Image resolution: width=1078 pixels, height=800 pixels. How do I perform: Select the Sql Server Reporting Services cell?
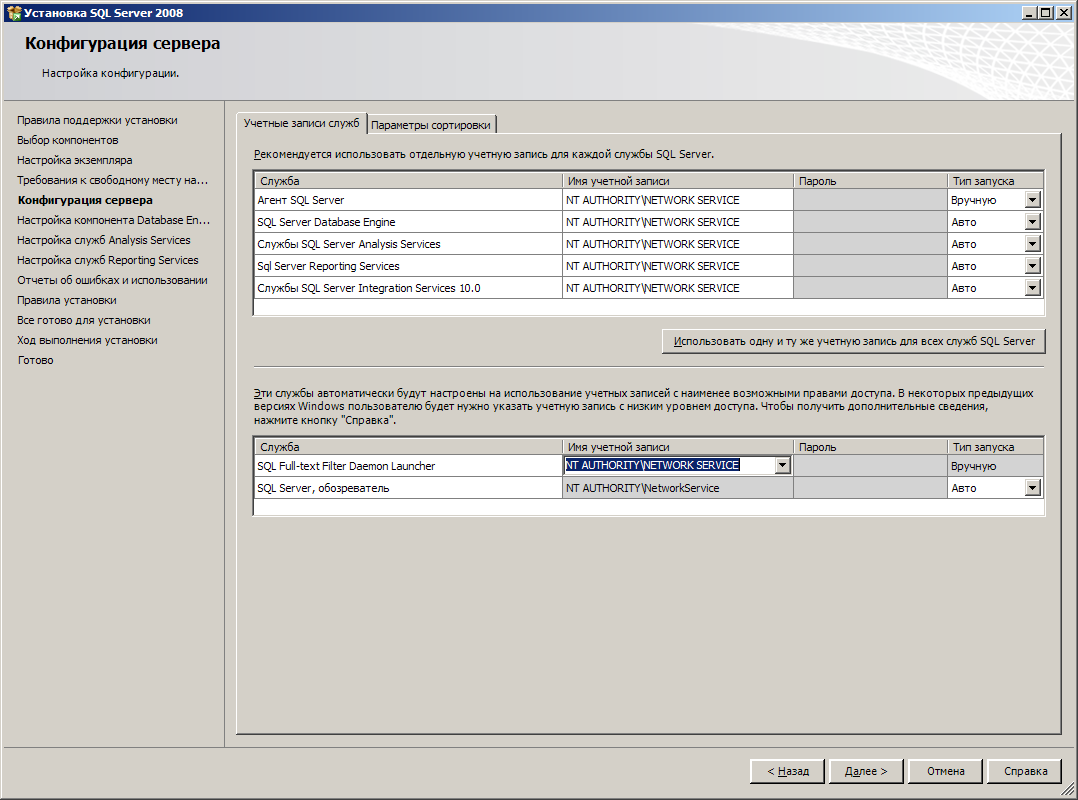[408, 266]
